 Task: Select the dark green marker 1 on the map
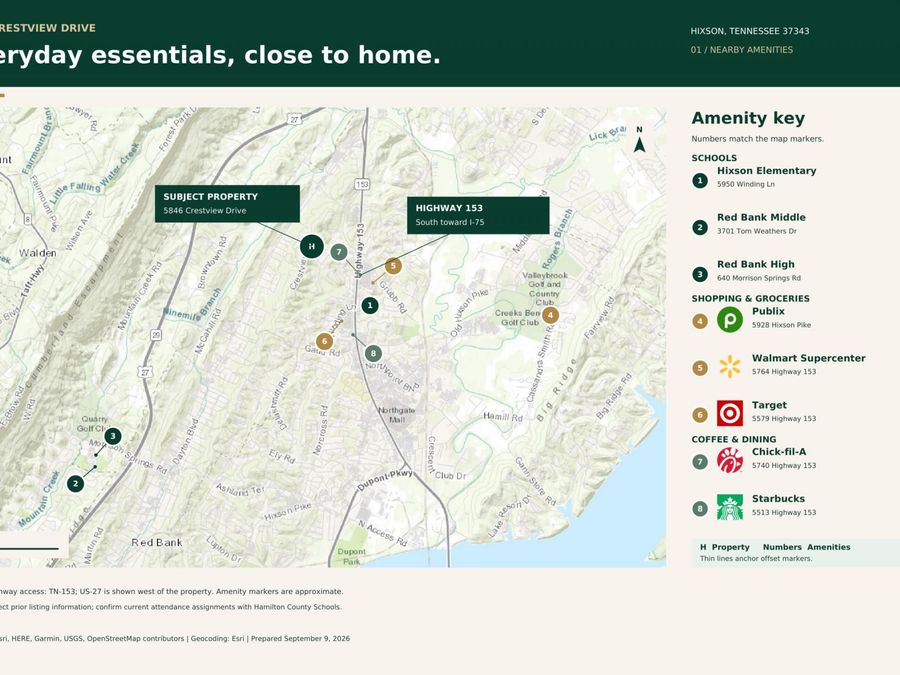pyautogui.click(x=370, y=305)
